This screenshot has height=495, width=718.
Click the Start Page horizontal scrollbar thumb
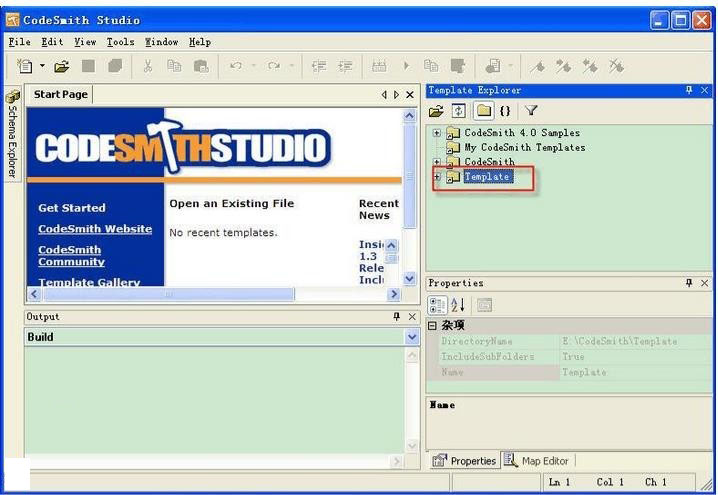coord(169,294)
